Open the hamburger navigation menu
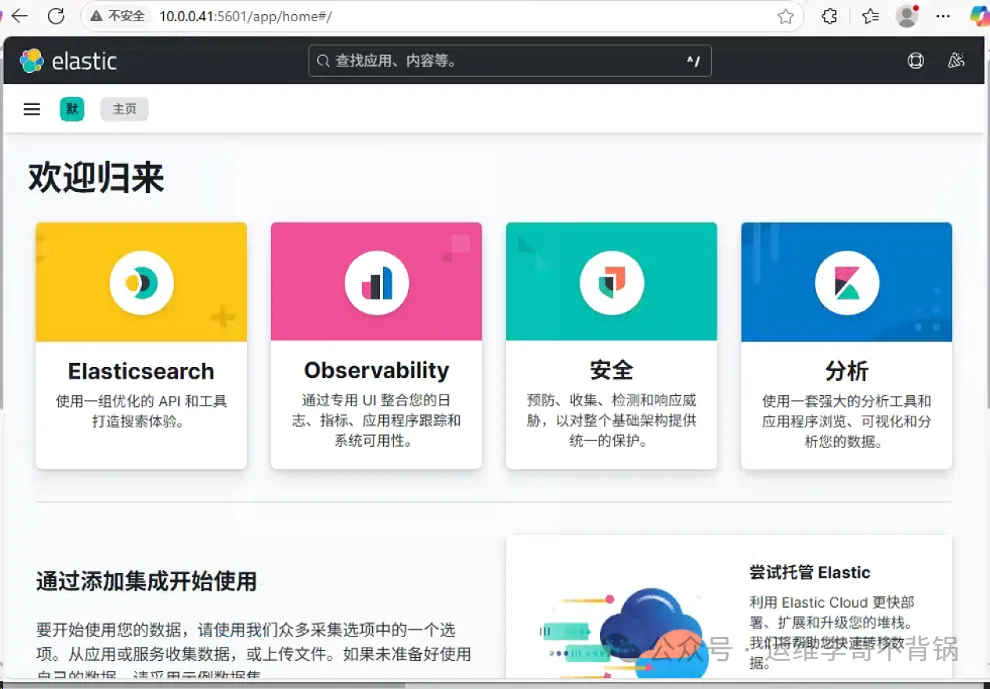The height and width of the screenshot is (689, 990). 32,109
